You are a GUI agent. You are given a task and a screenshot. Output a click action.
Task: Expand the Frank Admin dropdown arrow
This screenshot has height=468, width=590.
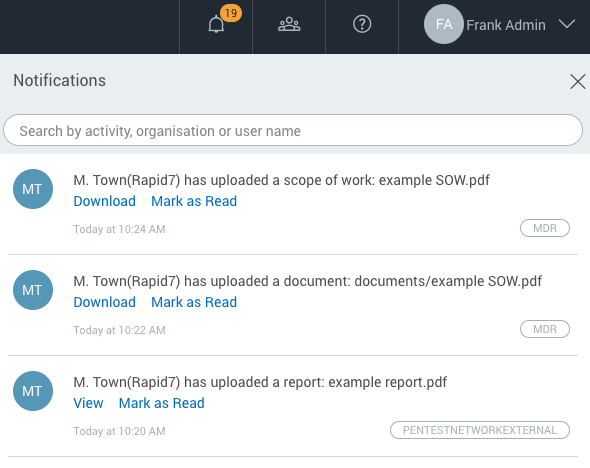tap(567, 24)
